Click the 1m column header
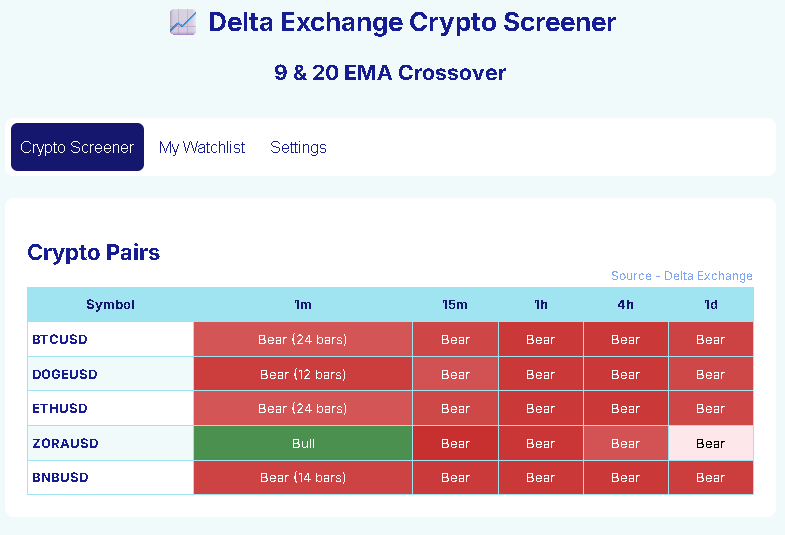785x535 pixels. point(303,305)
